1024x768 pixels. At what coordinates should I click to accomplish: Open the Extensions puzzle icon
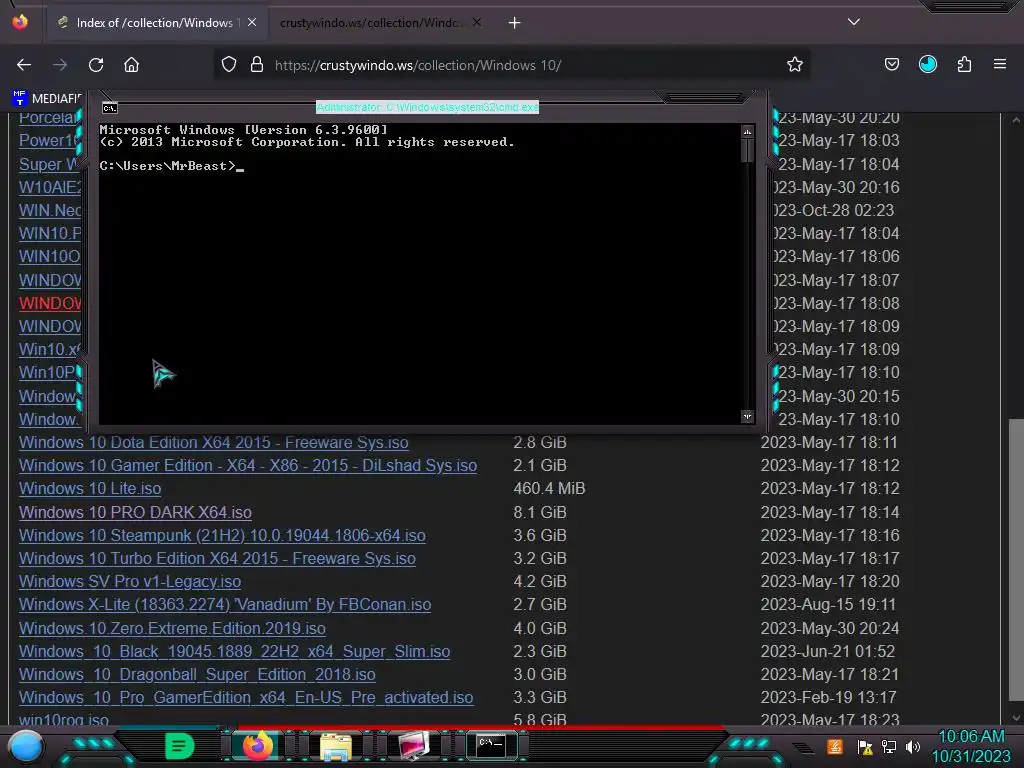(x=964, y=65)
